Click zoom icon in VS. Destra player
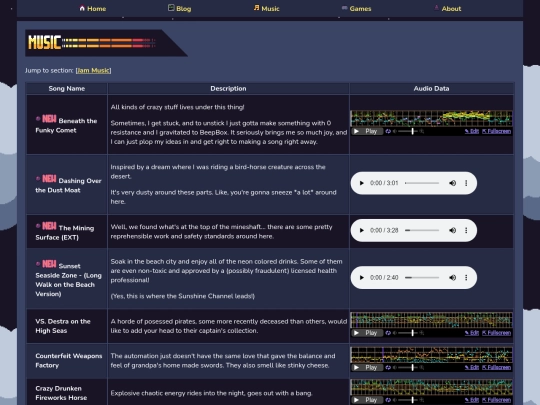 (422, 333)
